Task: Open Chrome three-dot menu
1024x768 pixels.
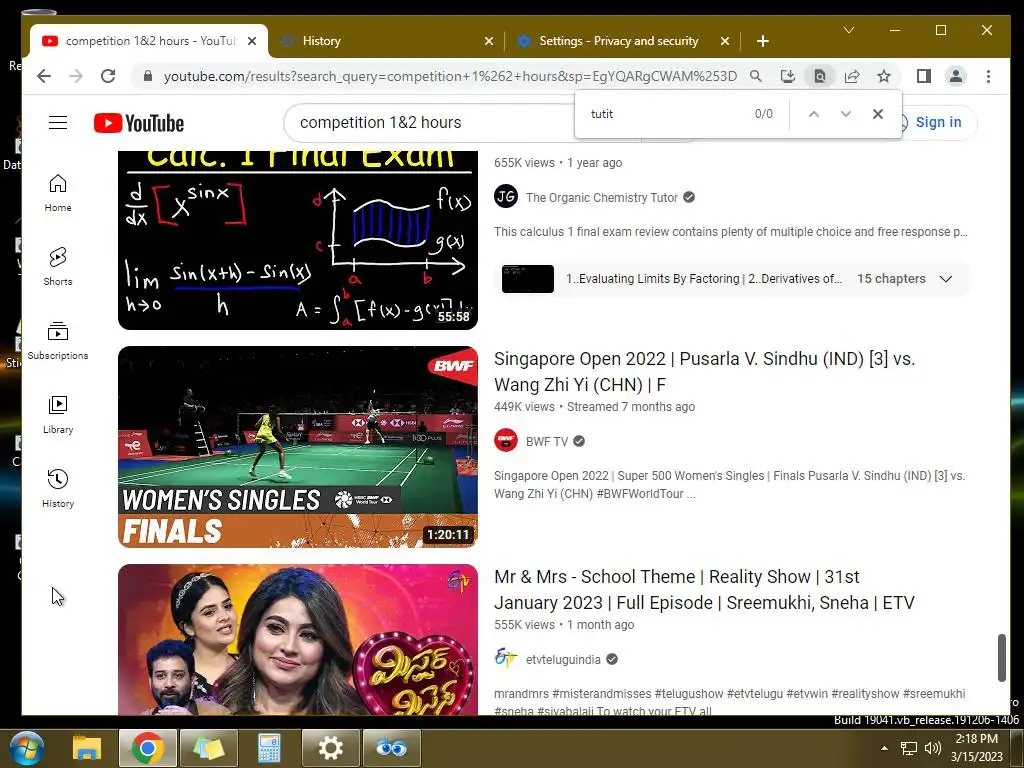Action: [988, 76]
